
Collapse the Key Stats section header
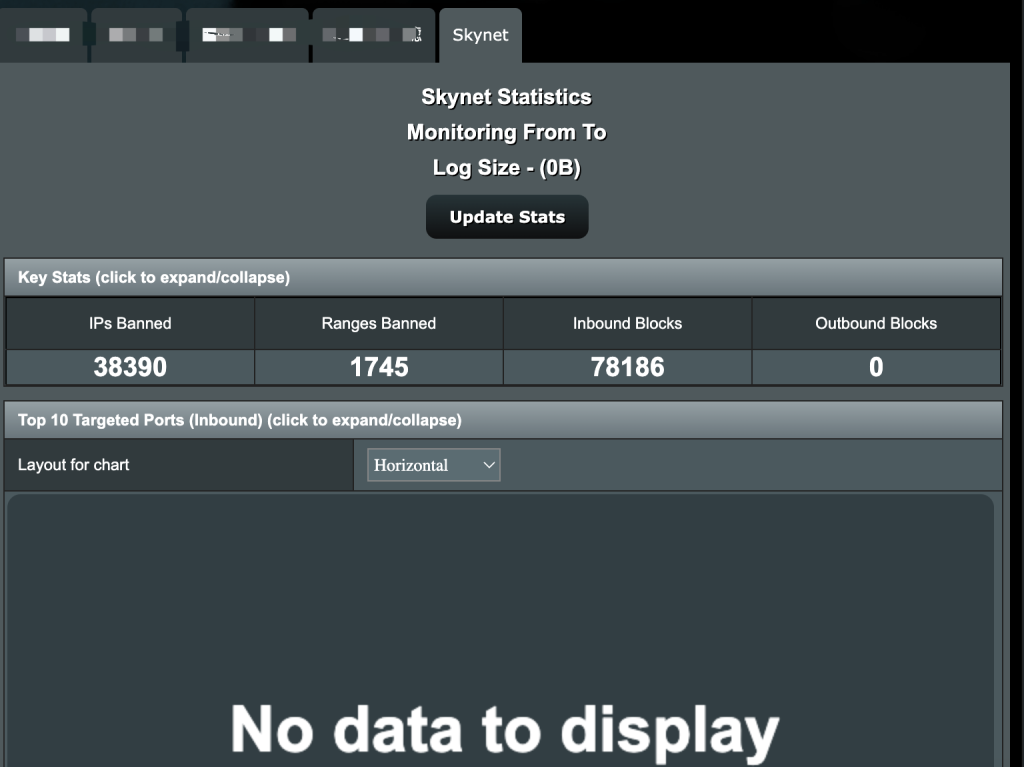pyautogui.click(x=503, y=277)
